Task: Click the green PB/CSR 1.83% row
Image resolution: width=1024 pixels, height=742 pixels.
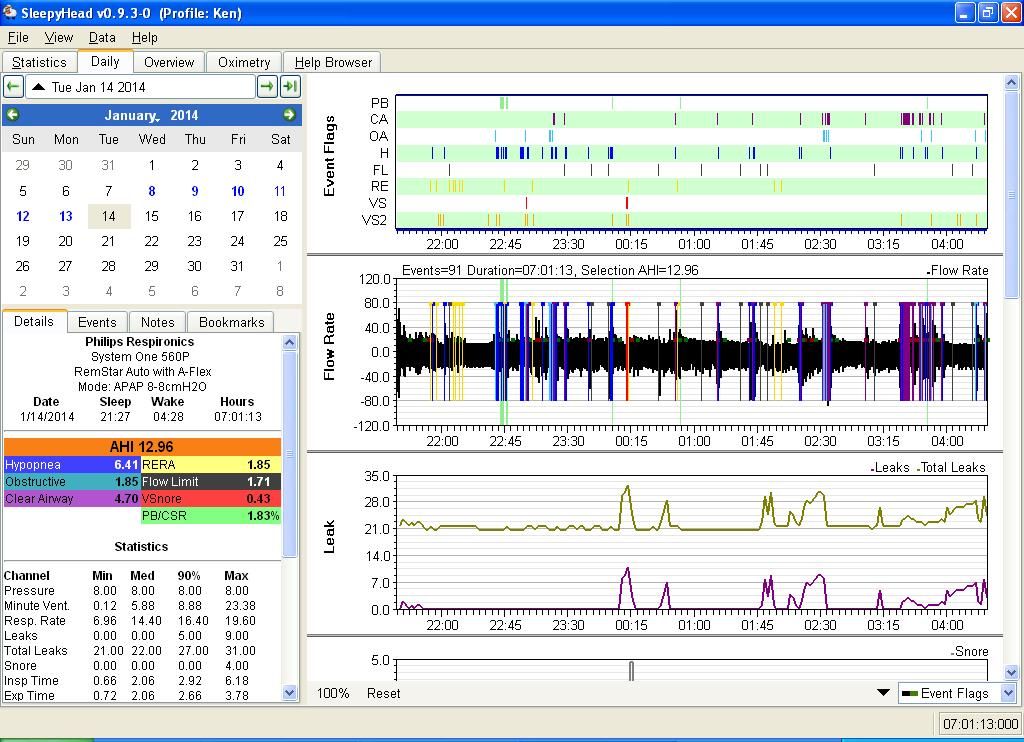Action: [210, 515]
